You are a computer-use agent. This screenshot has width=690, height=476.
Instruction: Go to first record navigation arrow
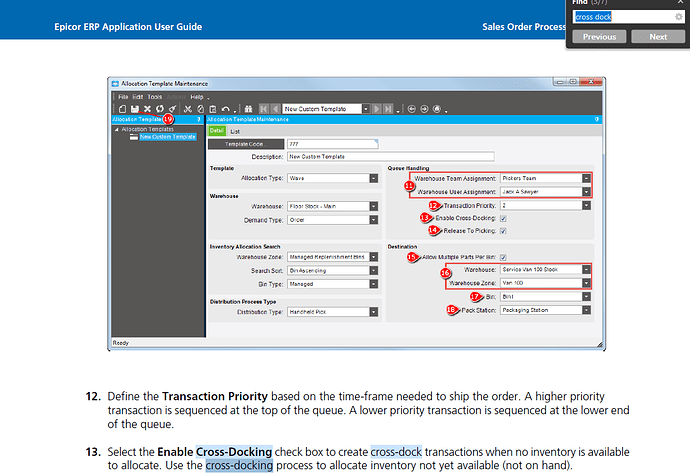coord(264,109)
